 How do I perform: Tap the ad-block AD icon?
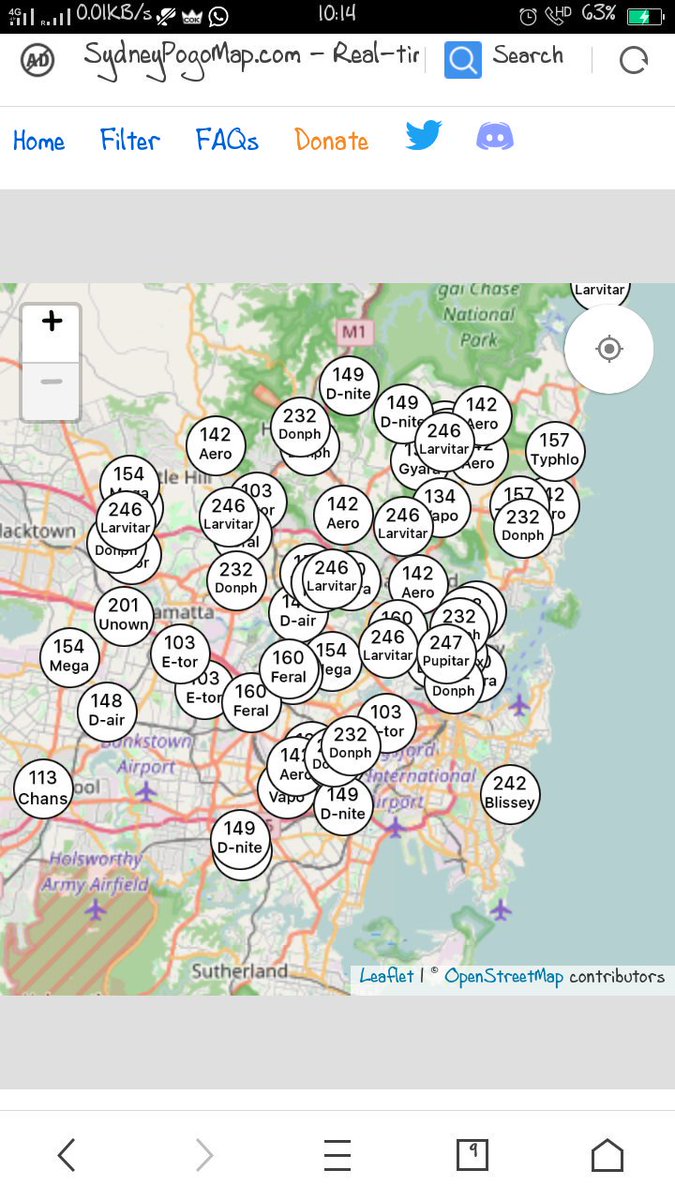pyautogui.click(x=38, y=60)
